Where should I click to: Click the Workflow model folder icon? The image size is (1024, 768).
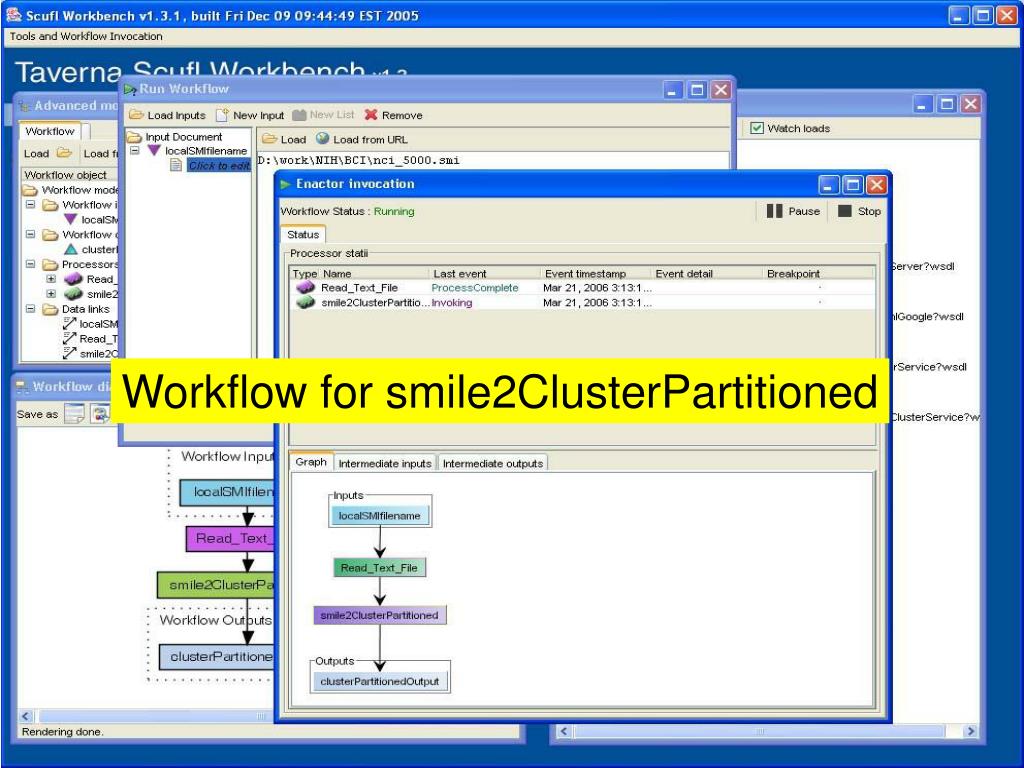point(29,190)
